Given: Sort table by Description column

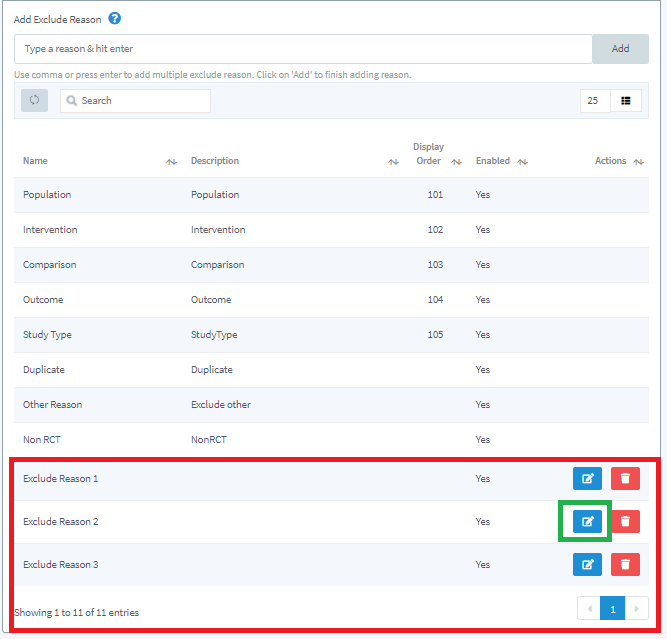Looking at the screenshot, I should click(x=393, y=162).
